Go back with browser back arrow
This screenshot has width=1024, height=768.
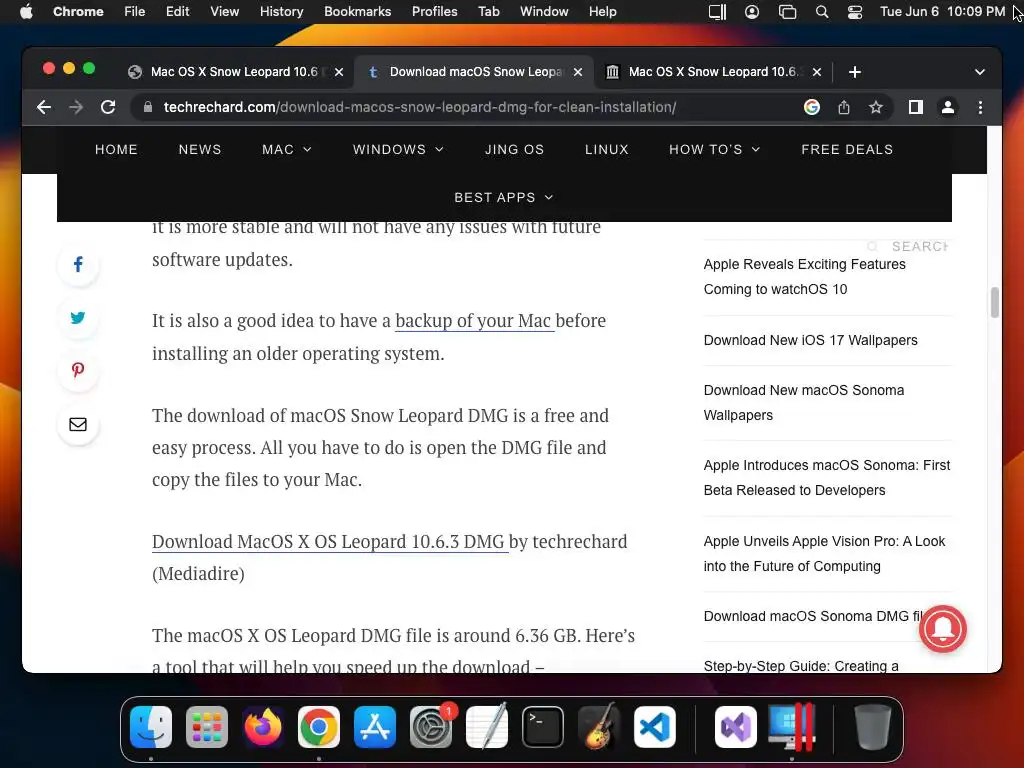coord(44,107)
